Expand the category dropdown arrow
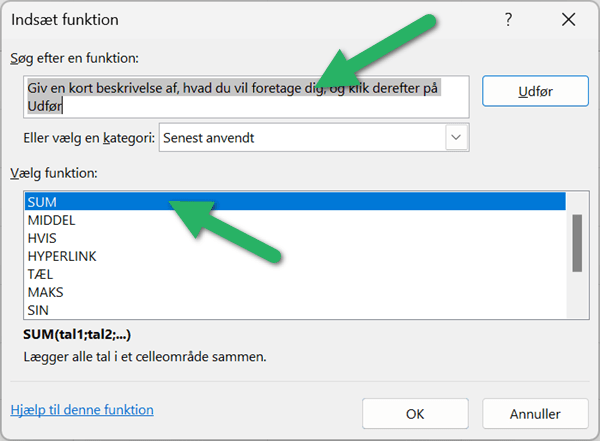This screenshot has width=600, height=441. [457, 138]
